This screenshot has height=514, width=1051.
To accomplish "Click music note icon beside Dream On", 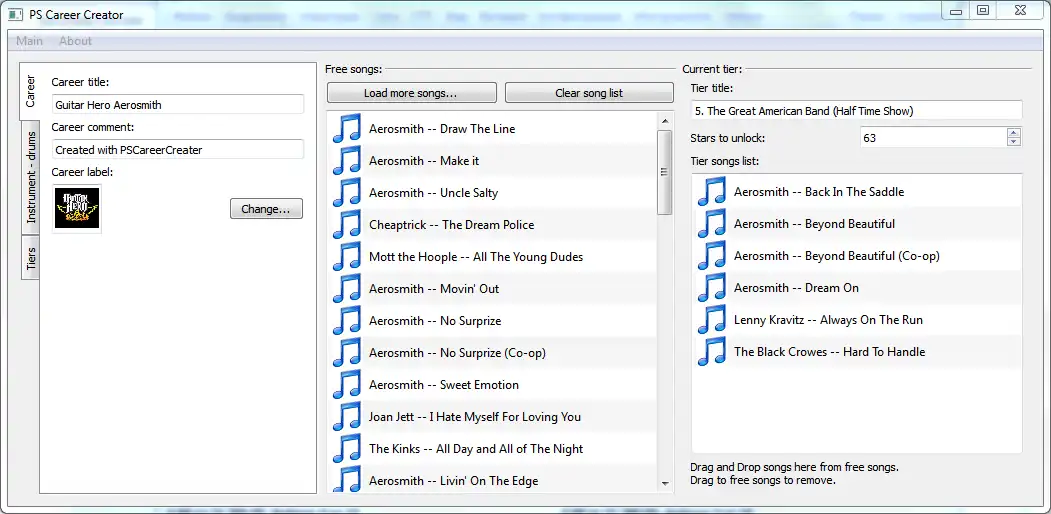I will 712,287.
